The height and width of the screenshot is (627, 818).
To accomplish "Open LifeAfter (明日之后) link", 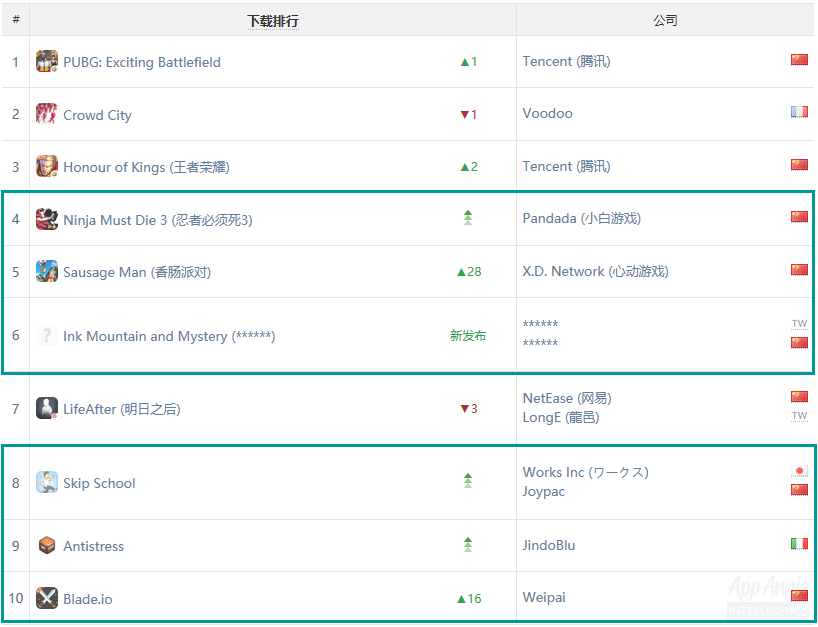I will (122, 409).
